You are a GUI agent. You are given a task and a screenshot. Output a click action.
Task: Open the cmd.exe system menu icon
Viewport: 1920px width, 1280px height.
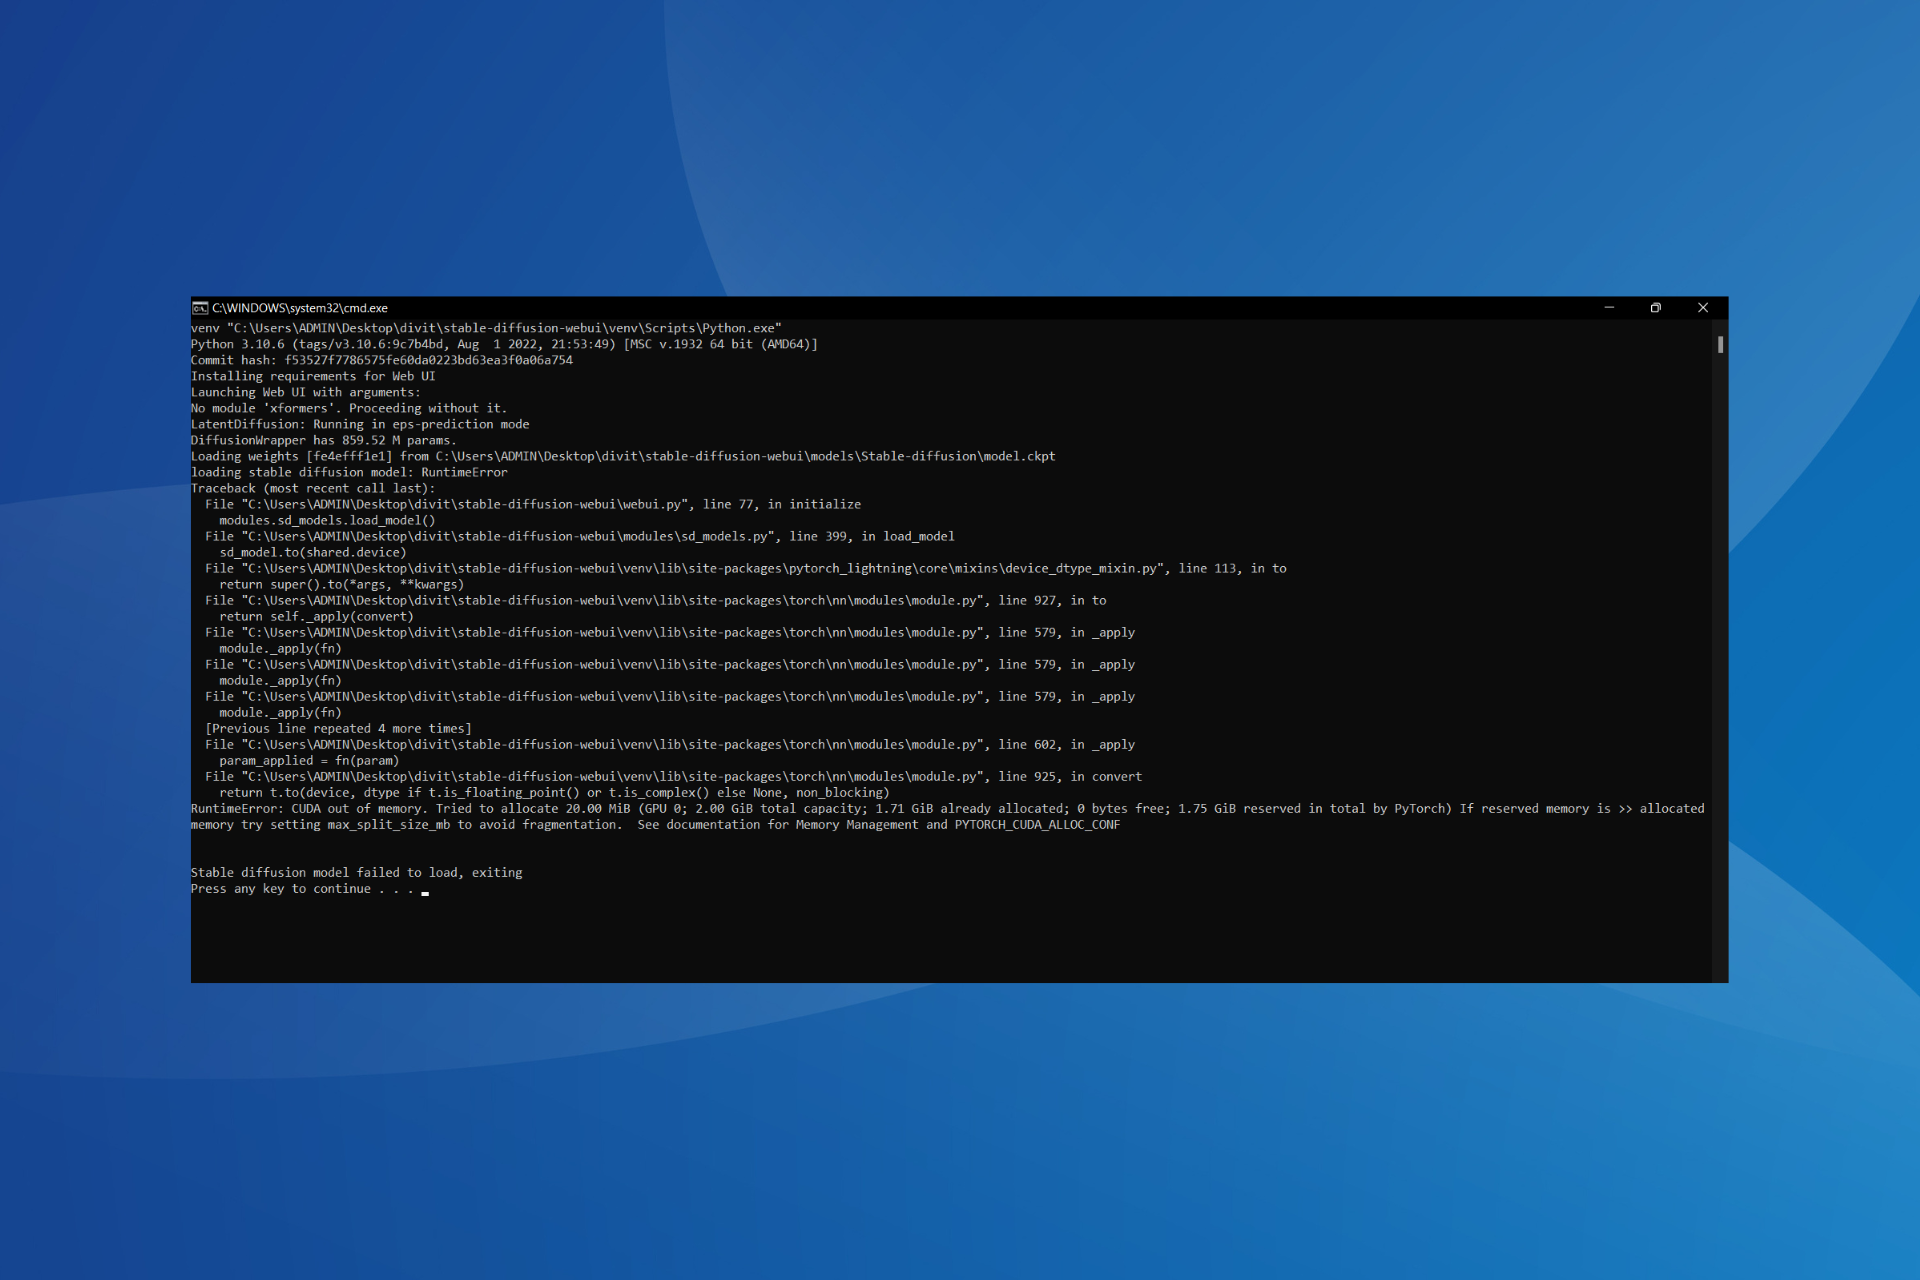click(199, 308)
